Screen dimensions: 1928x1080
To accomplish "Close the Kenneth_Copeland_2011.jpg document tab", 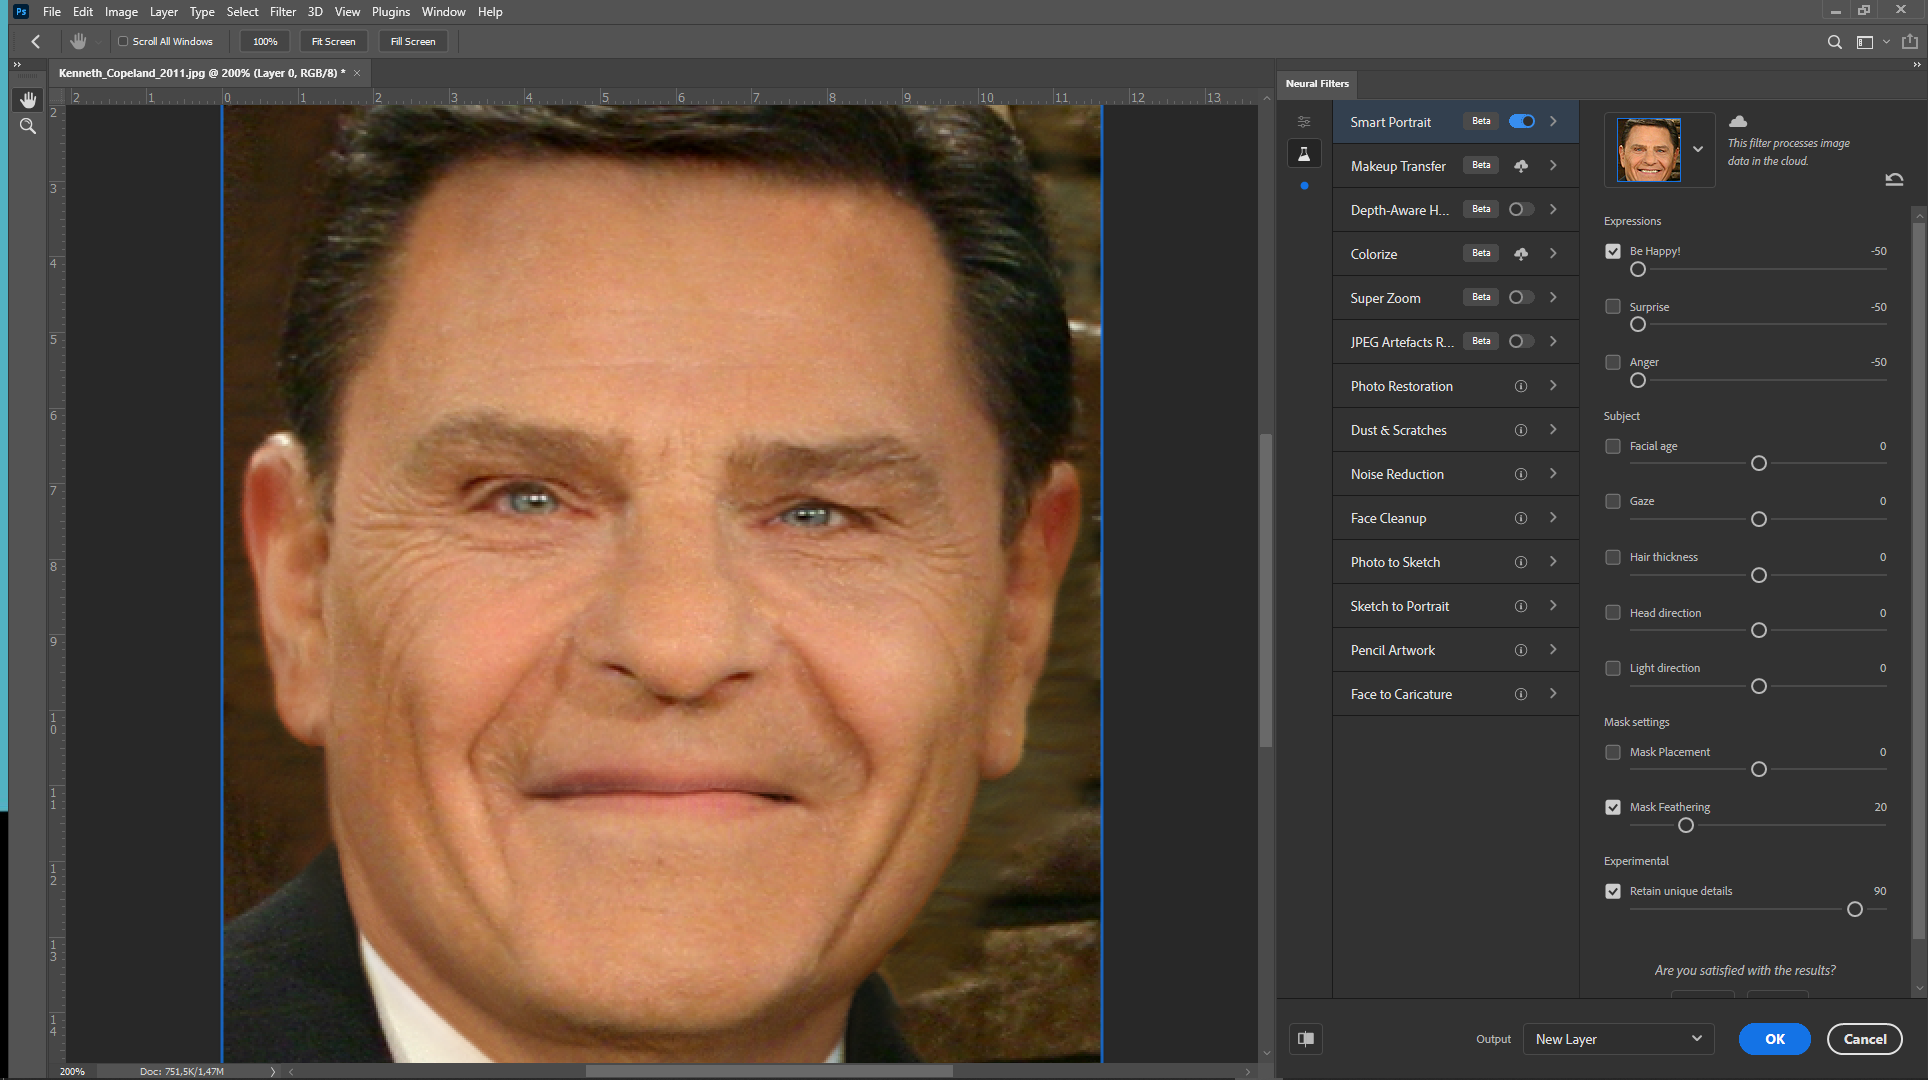I will (x=357, y=73).
